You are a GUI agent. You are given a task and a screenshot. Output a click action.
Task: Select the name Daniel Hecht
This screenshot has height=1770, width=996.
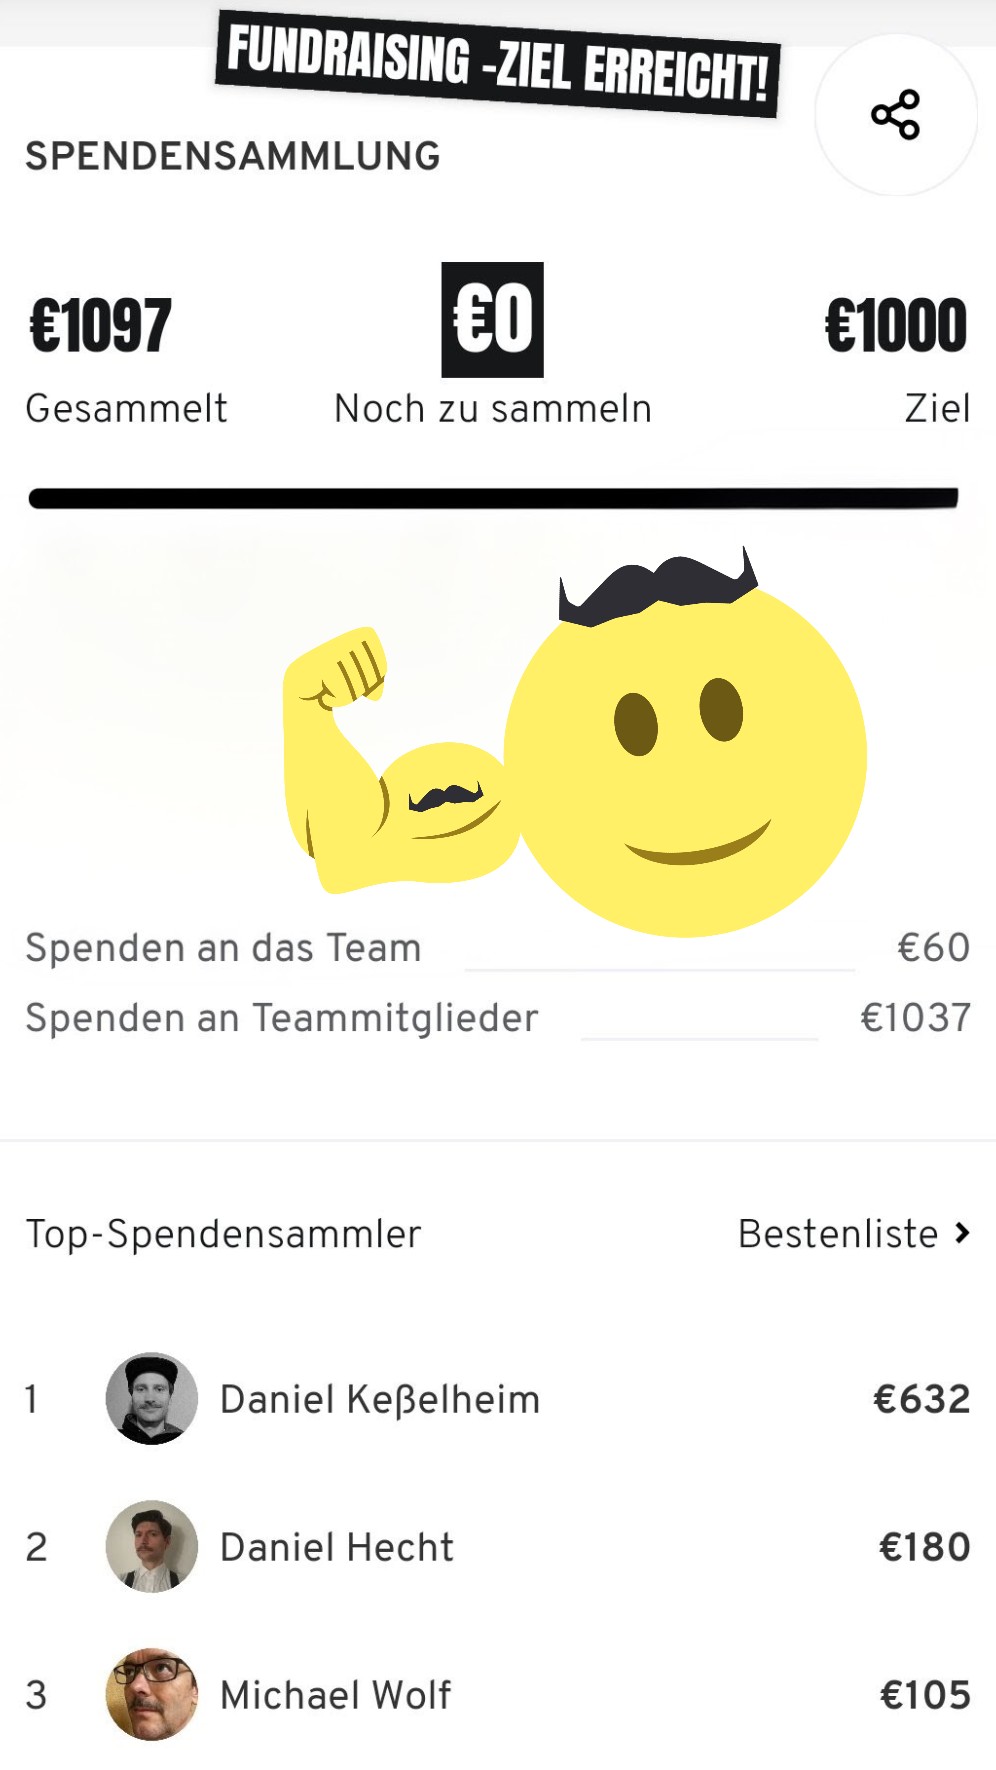pyautogui.click(x=337, y=1547)
